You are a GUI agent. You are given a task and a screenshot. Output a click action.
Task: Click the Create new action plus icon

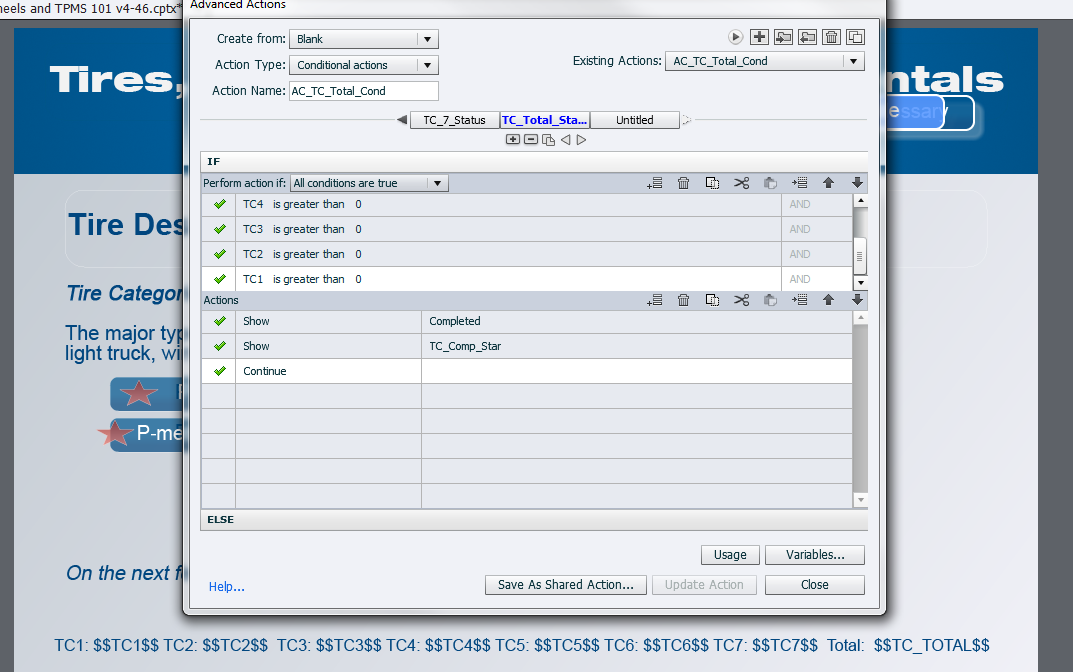click(x=759, y=37)
